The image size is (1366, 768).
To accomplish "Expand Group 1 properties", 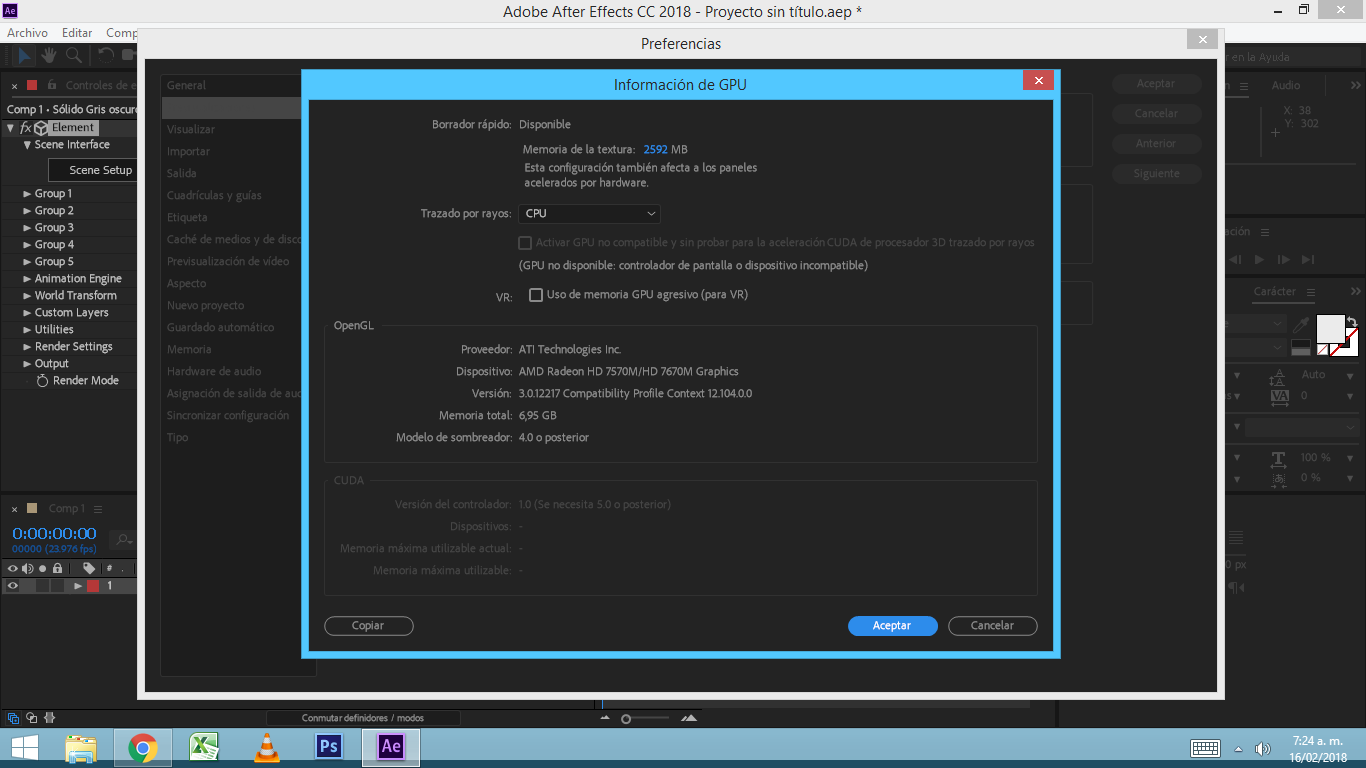I will [x=27, y=194].
